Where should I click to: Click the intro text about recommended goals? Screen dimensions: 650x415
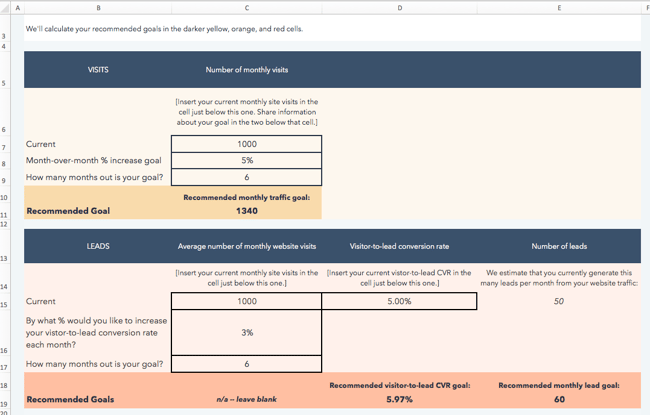(x=164, y=29)
